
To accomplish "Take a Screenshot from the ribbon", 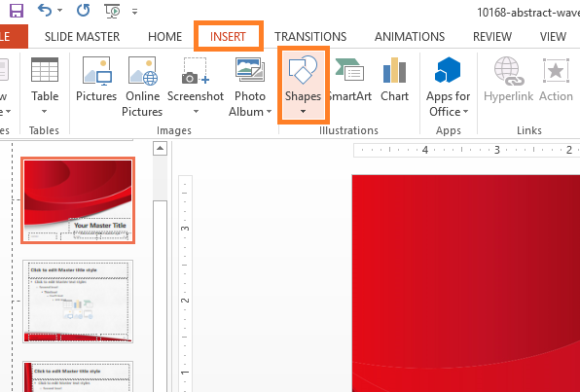I will point(195,79).
